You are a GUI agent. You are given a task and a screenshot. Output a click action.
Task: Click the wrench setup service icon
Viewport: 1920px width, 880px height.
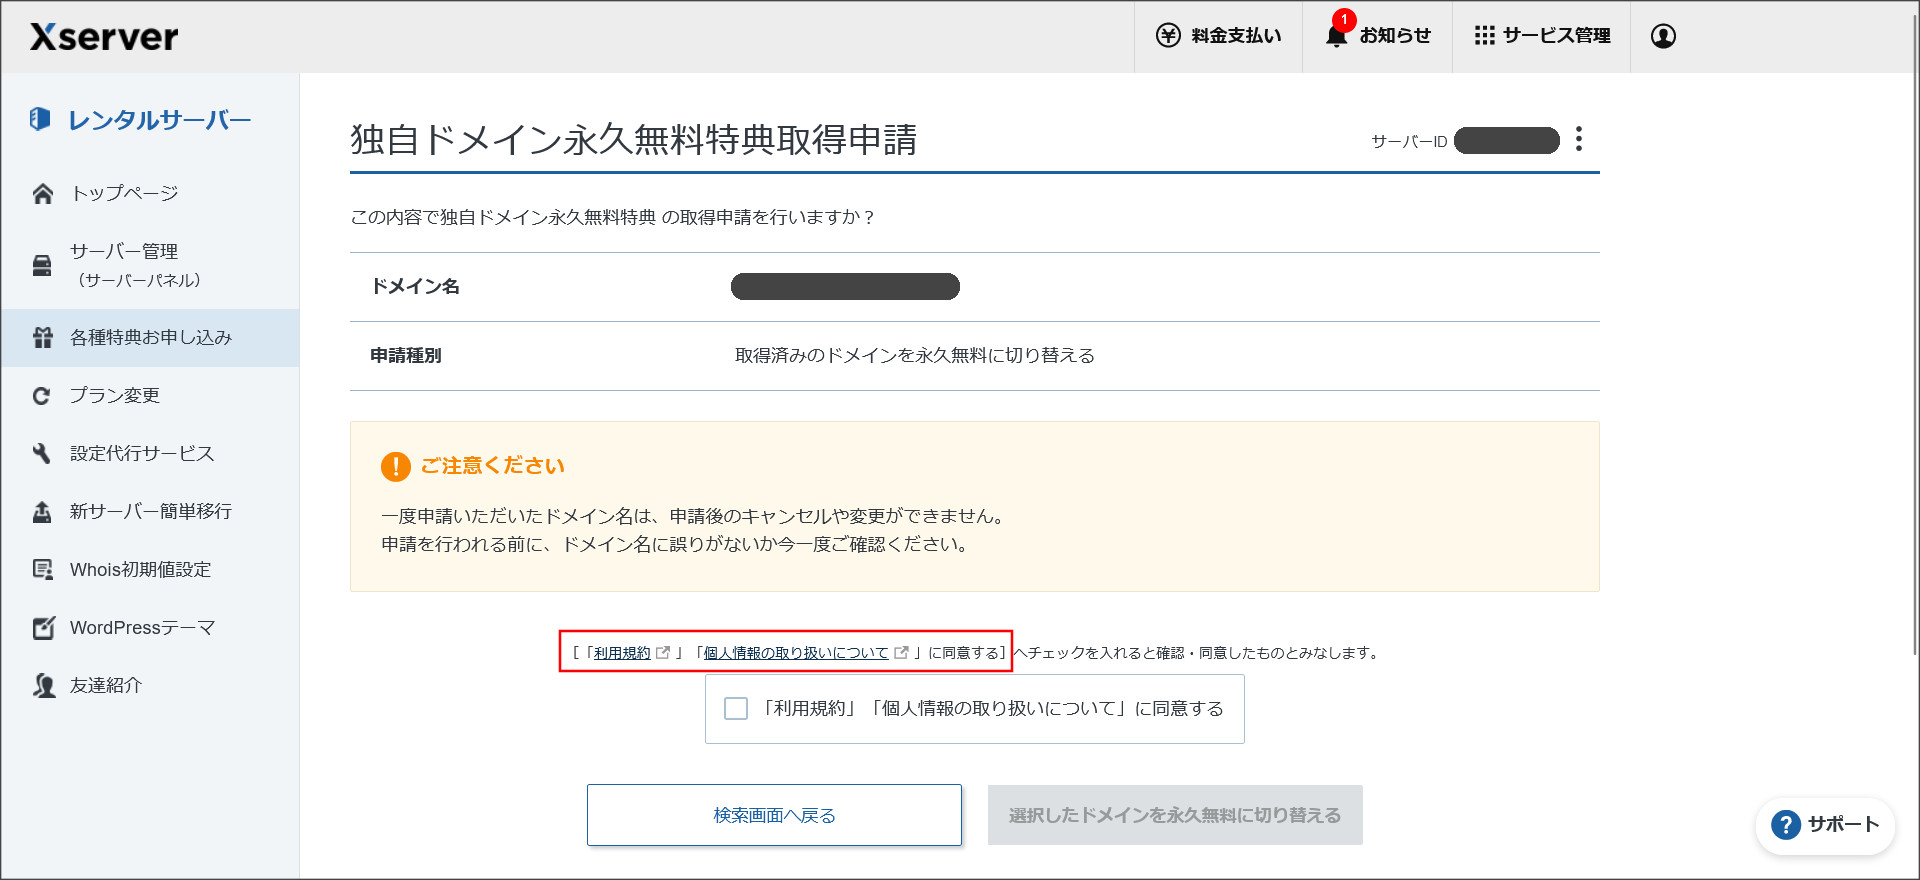[x=41, y=454]
